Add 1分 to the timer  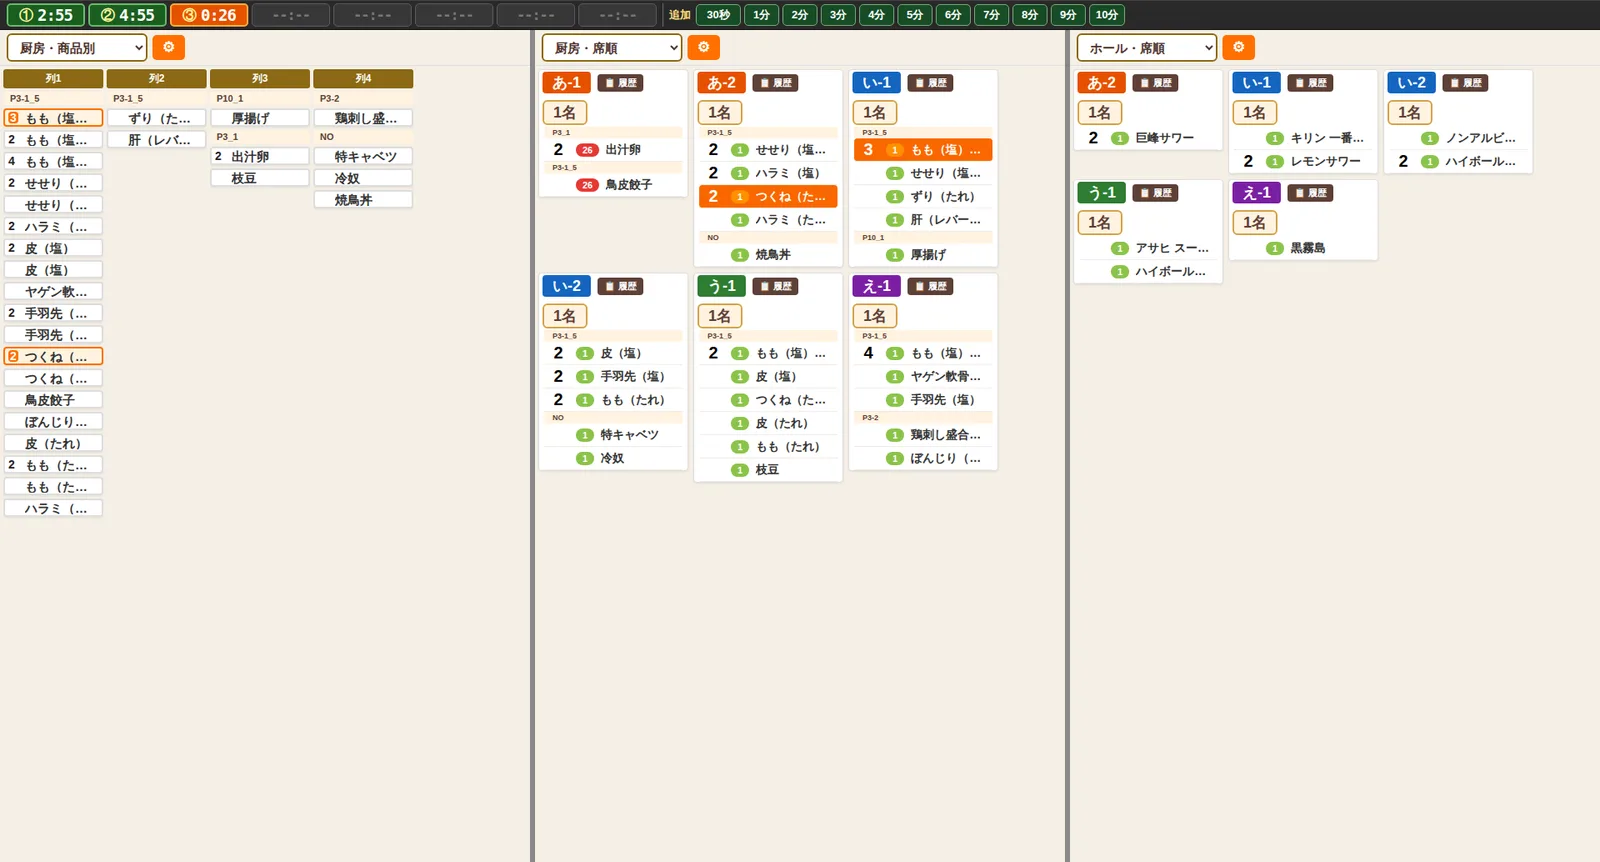pyautogui.click(x=762, y=15)
